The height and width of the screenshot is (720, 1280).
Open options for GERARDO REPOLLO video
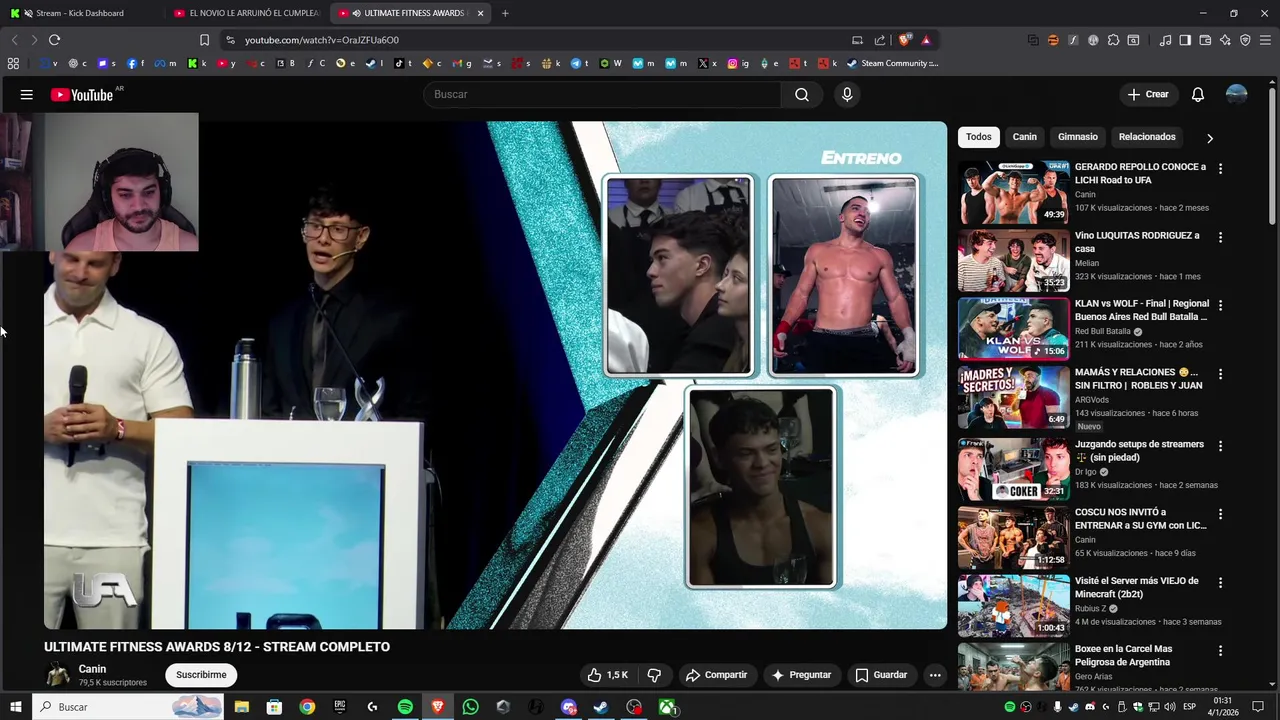tap(1220, 168)
